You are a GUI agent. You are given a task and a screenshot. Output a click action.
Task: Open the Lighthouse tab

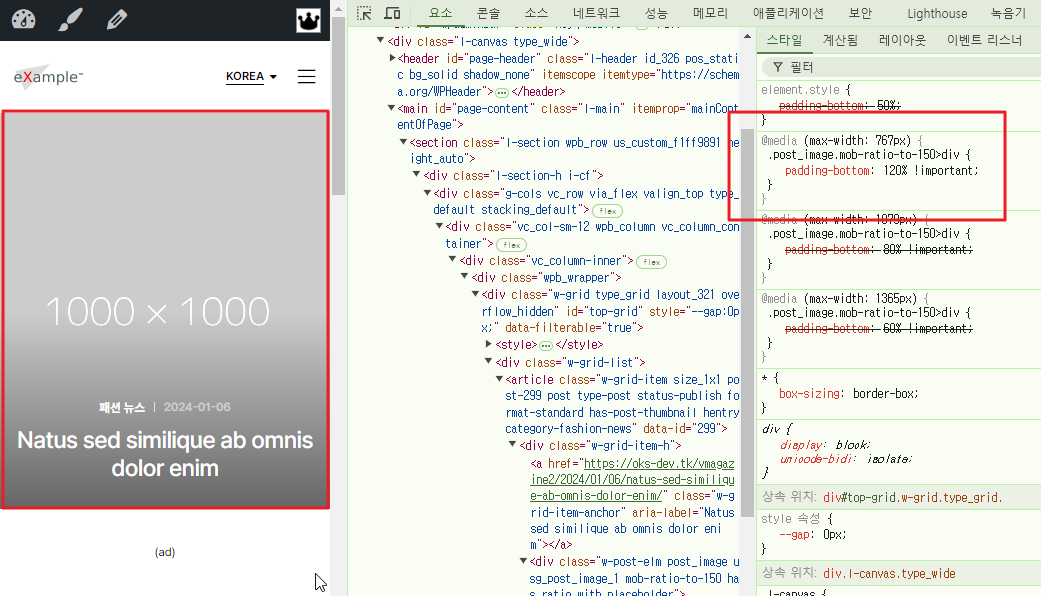coord(937,13)
